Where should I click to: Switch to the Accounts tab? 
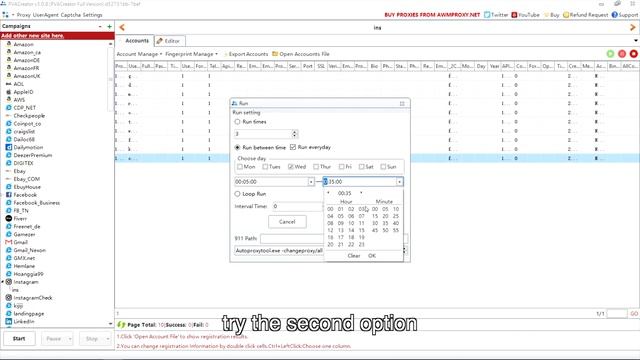coord(136,41)
